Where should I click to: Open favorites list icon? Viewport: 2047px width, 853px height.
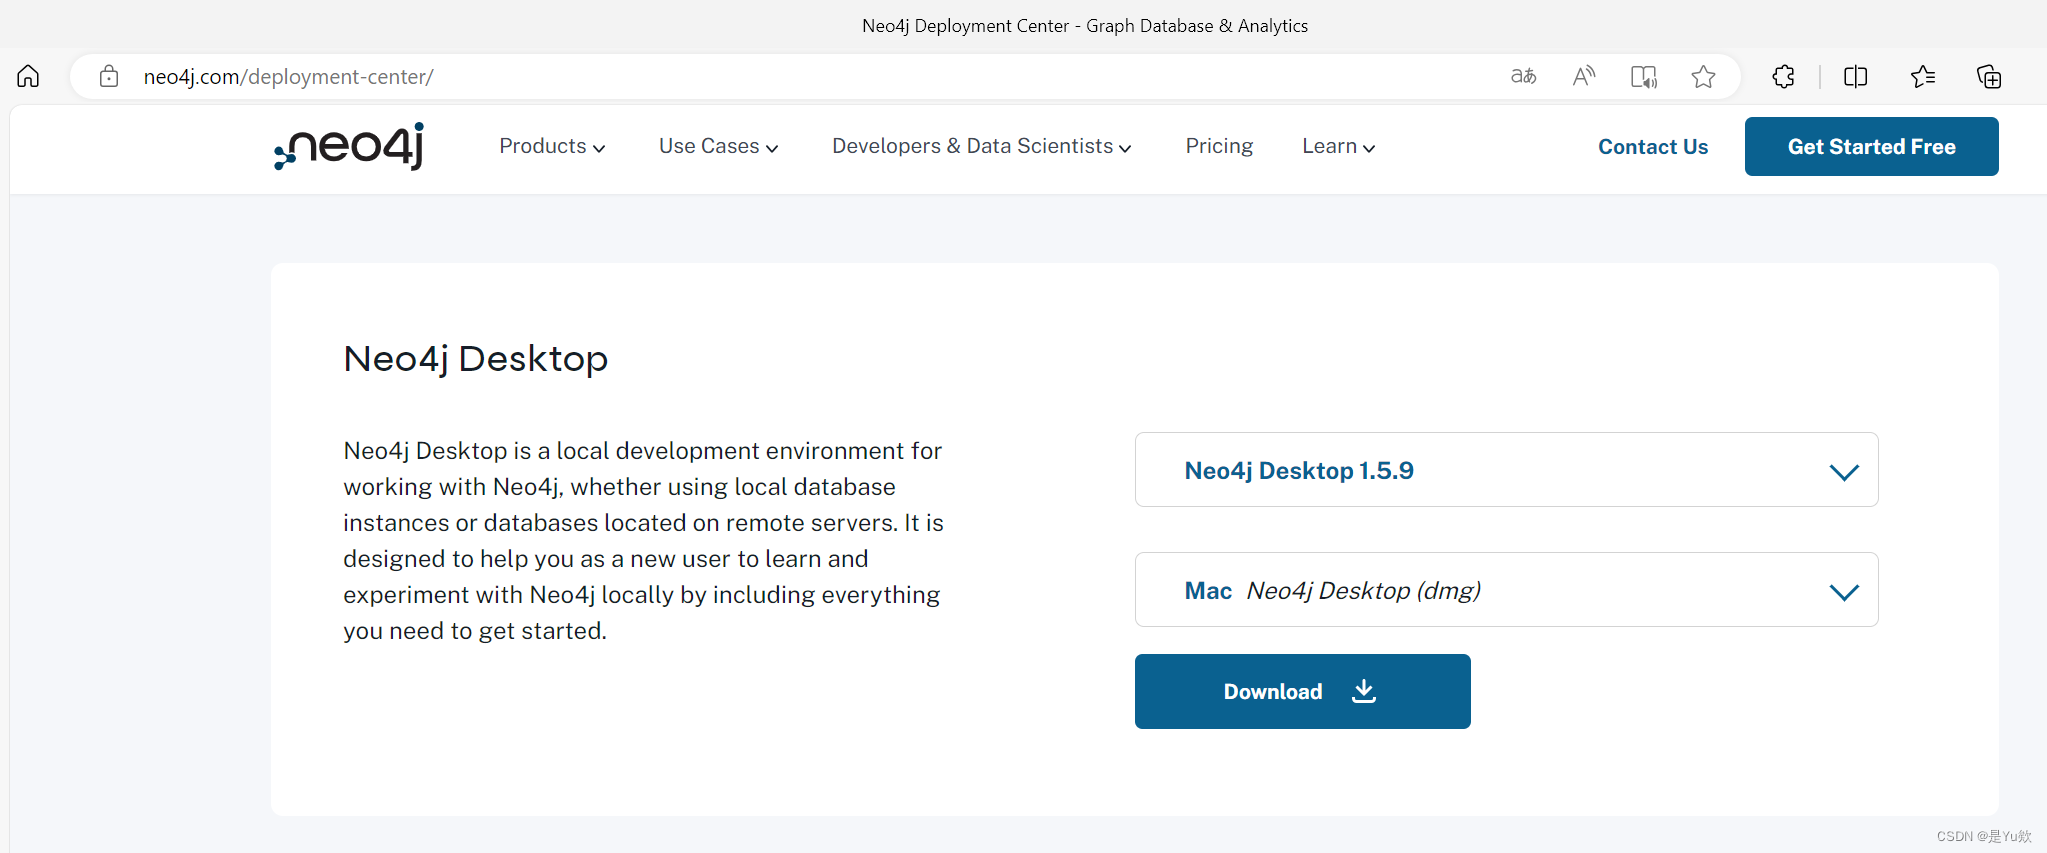point(1922,76)
